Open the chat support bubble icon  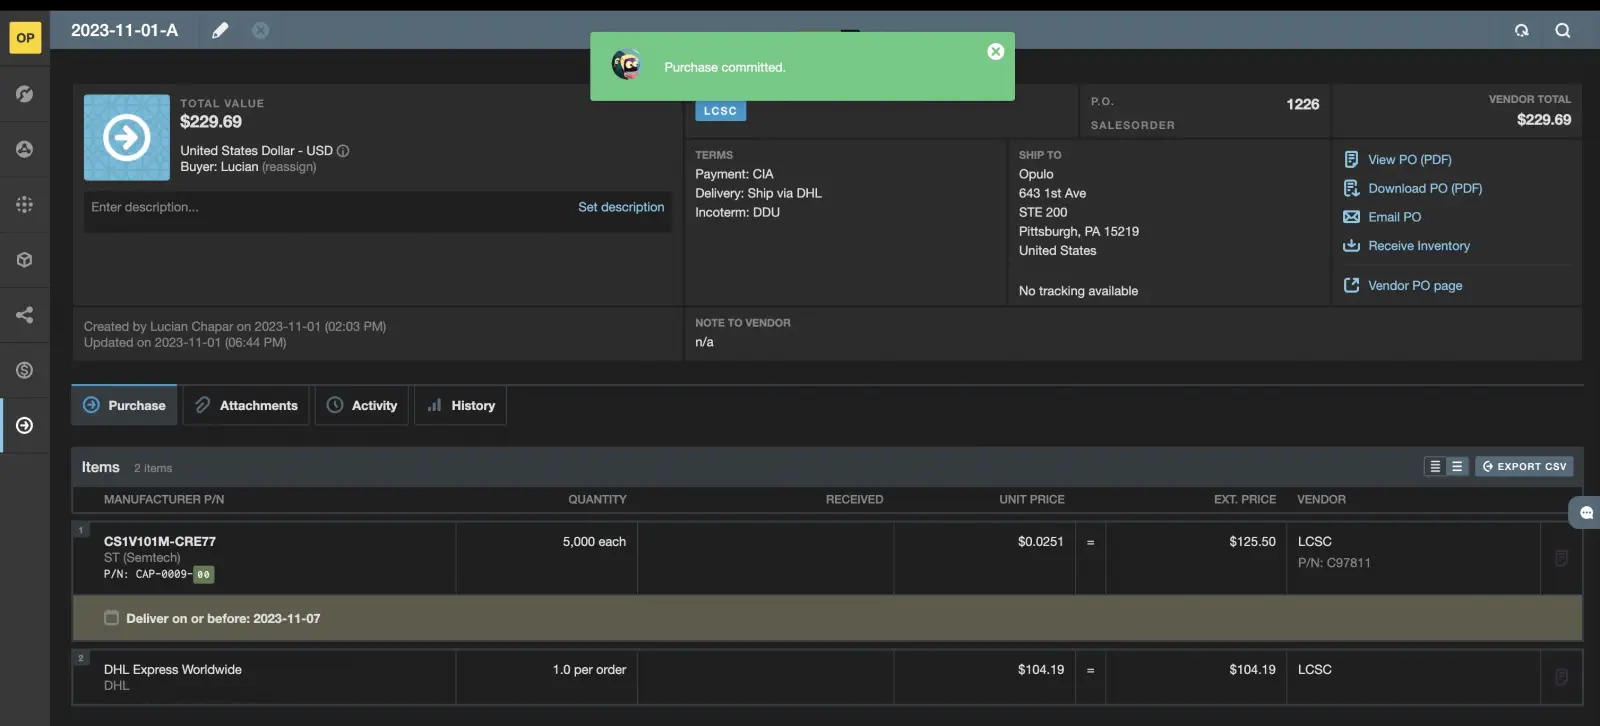tap(1586, 513)
